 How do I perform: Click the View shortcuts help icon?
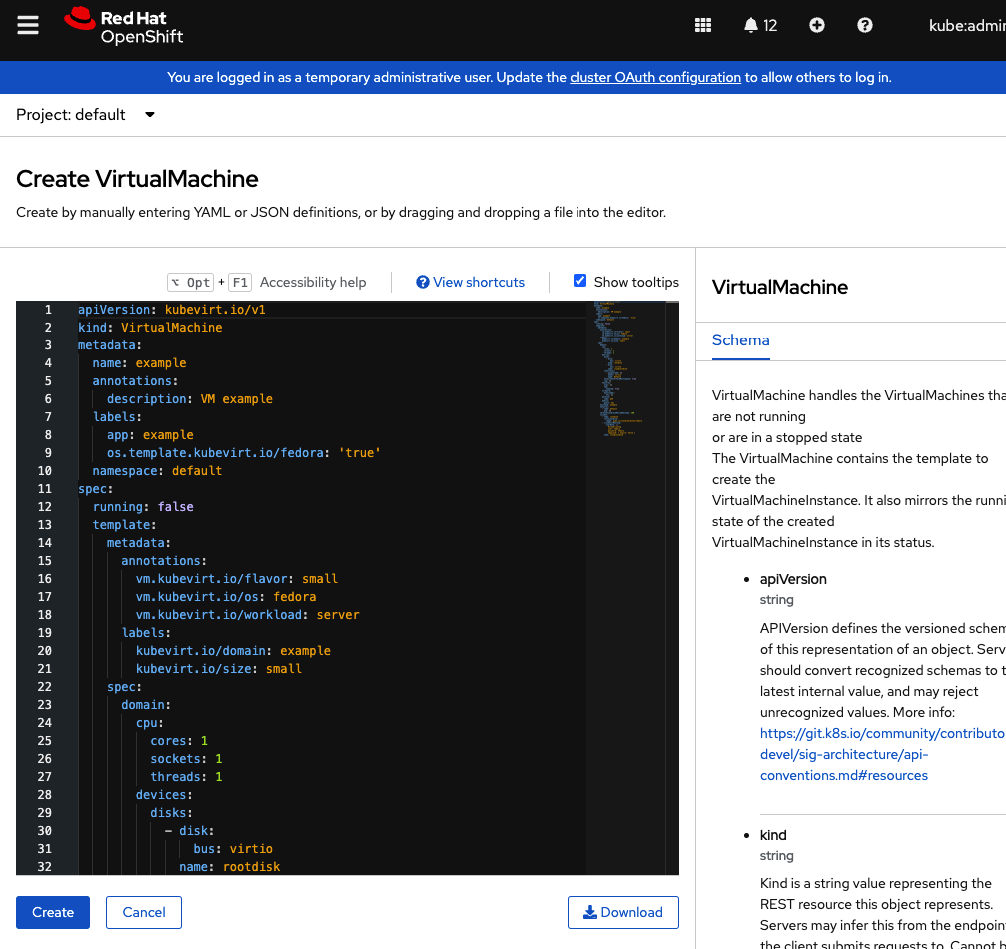tap(423, 283)
